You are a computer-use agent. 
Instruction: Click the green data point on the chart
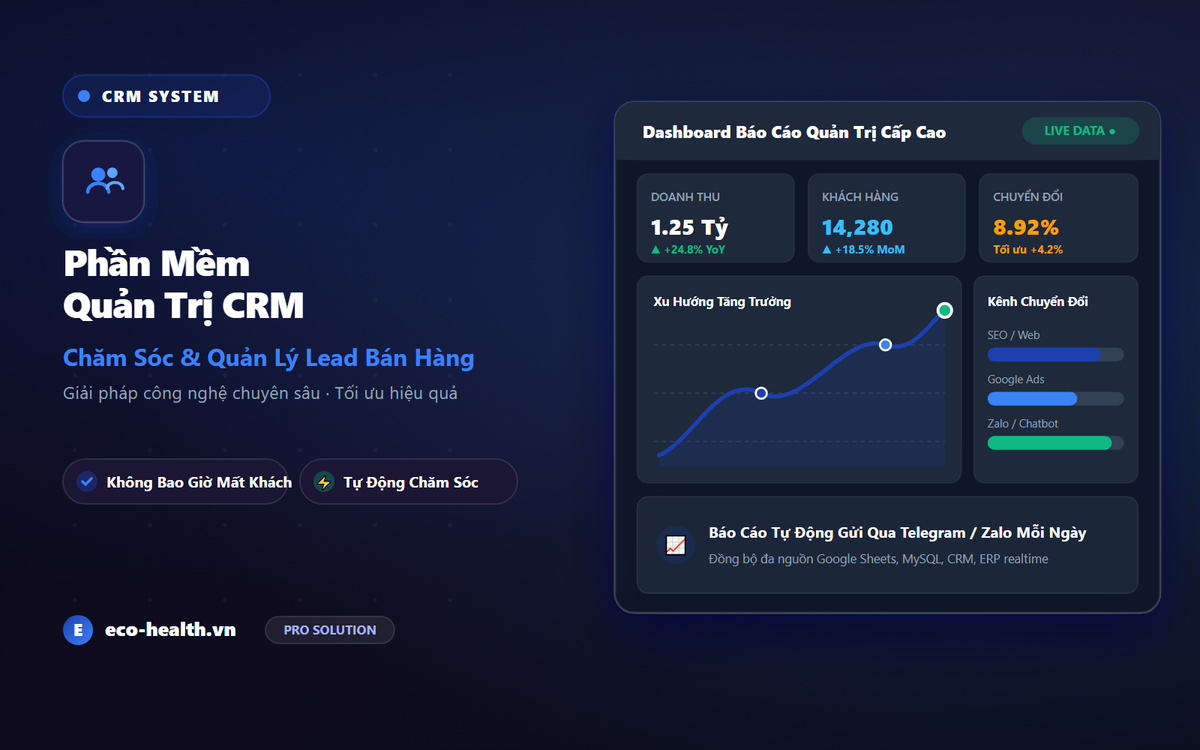pos(944,310)
